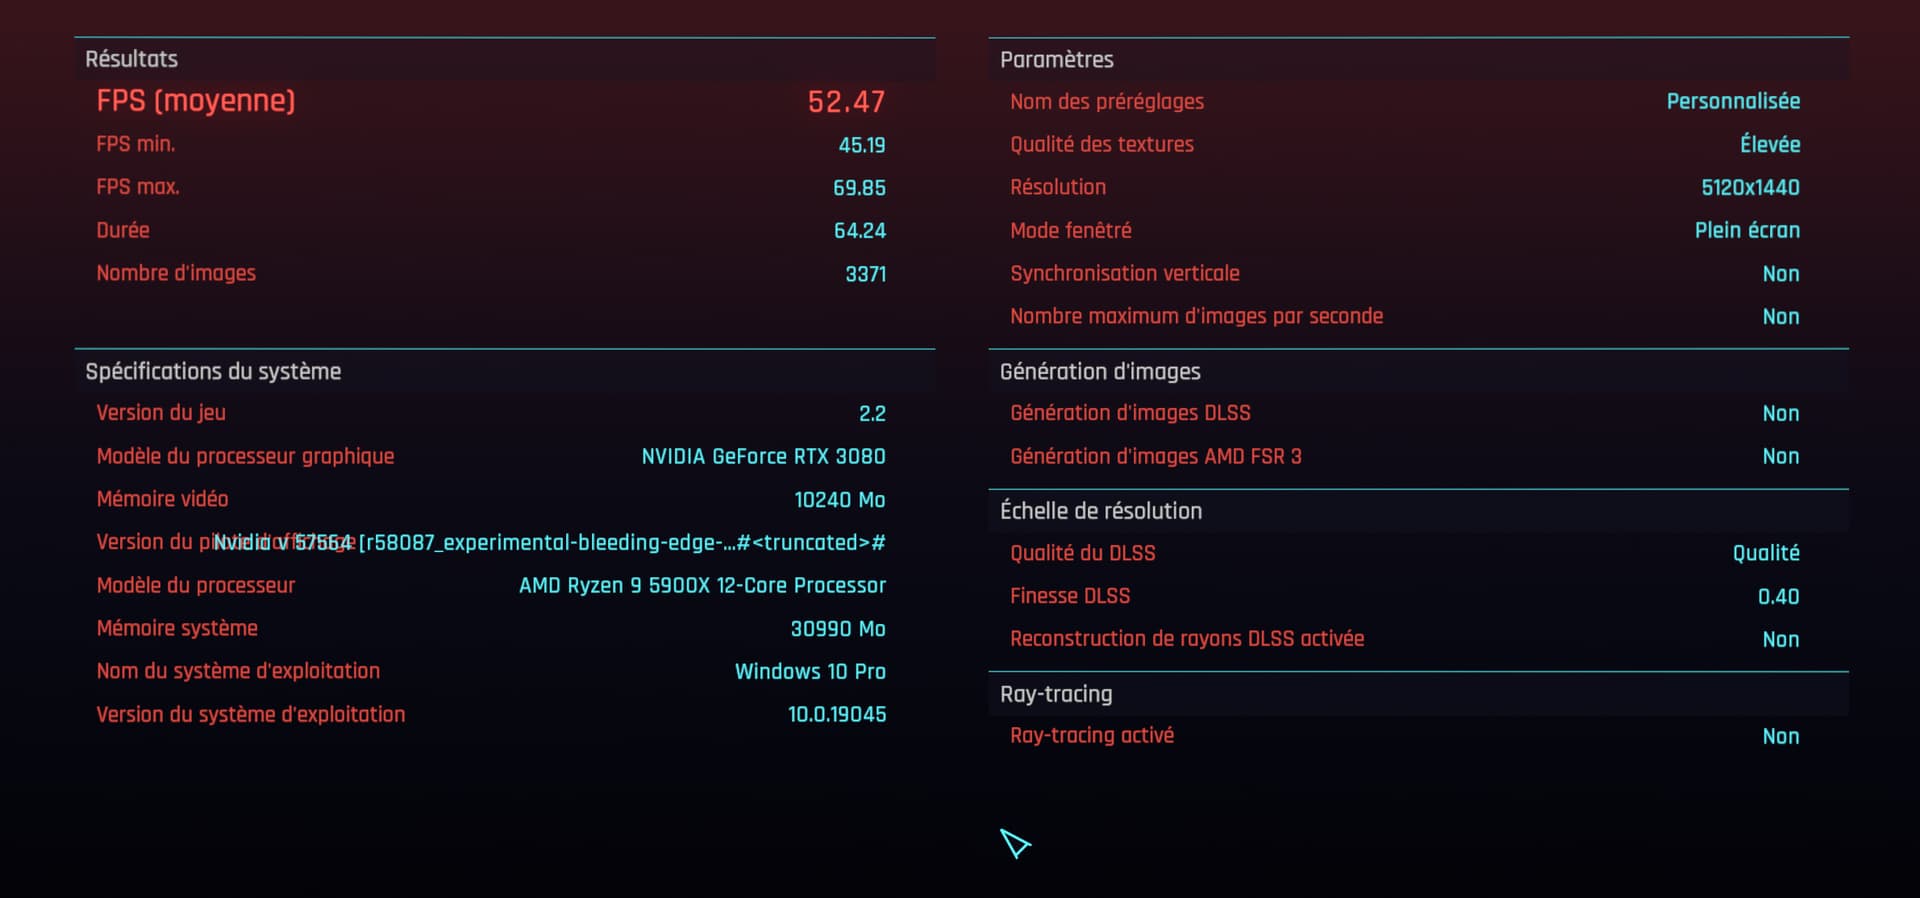Select the Résultats section header
Screen dimensions: 1920x898
coord(131,59)
